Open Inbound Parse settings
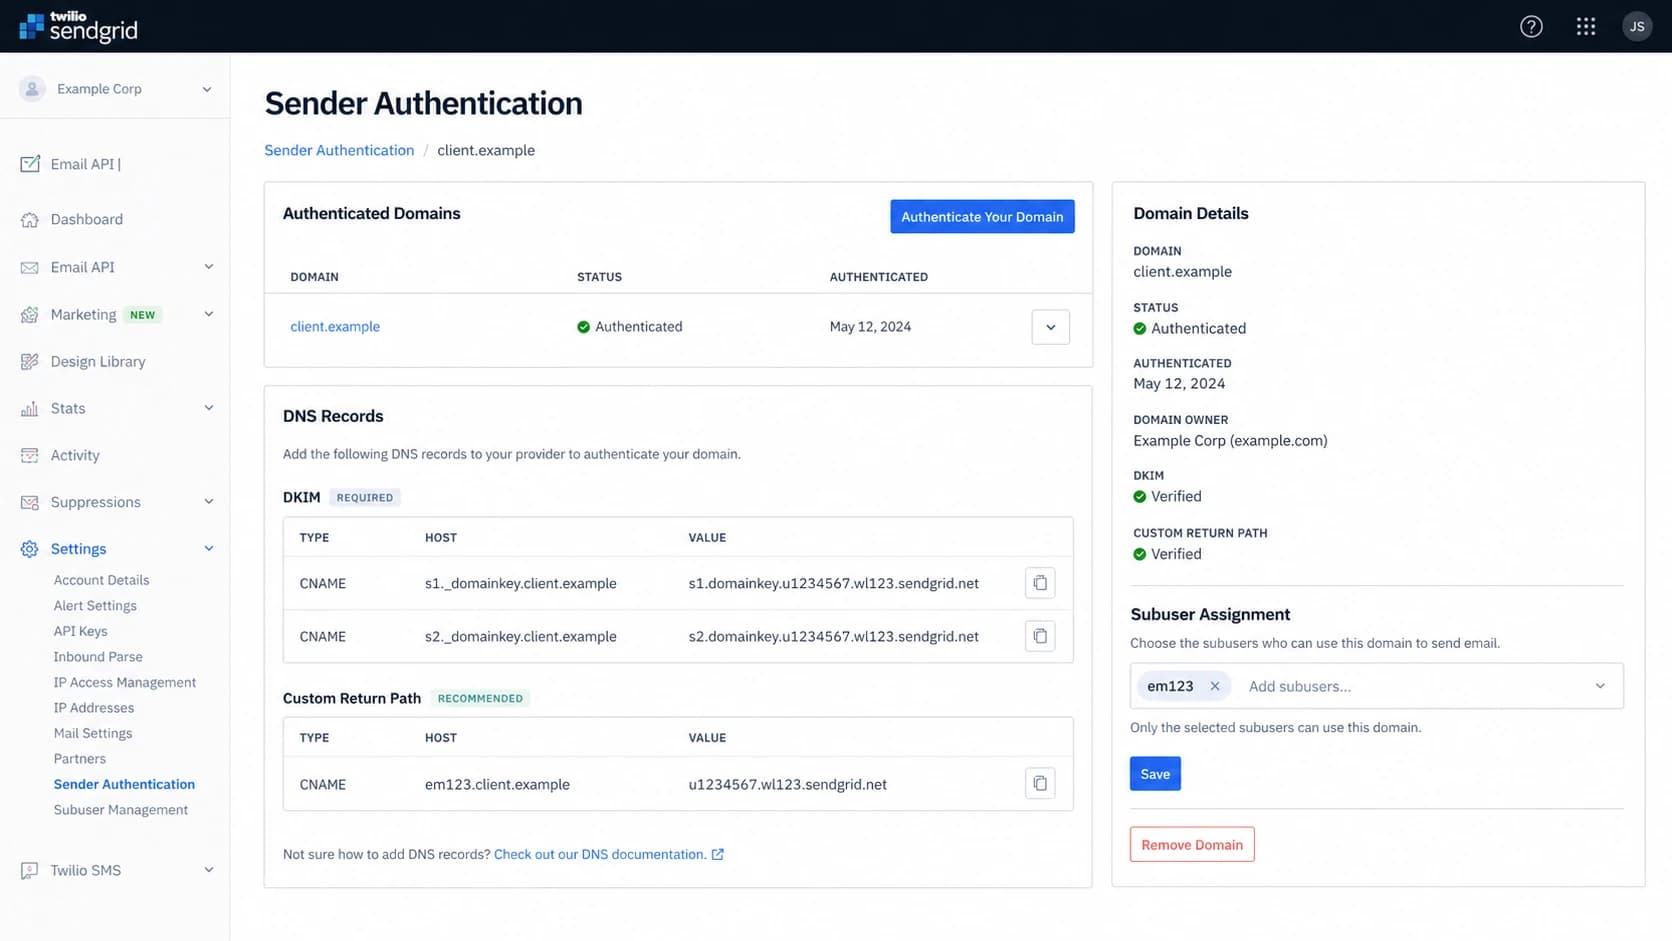 pos(98,657)
